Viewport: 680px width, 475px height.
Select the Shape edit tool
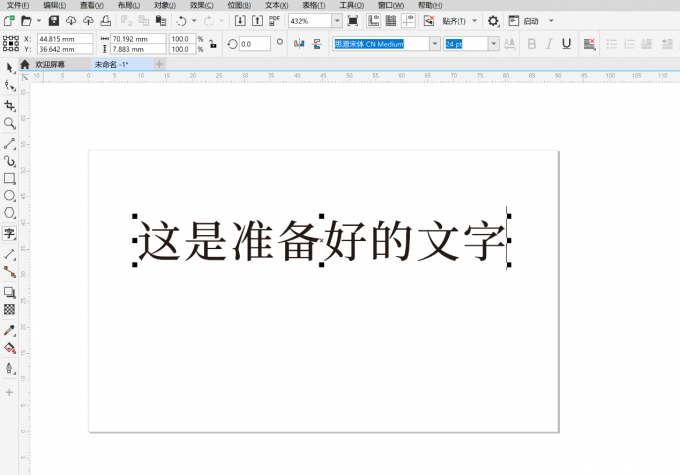click(x=10, y=85)
